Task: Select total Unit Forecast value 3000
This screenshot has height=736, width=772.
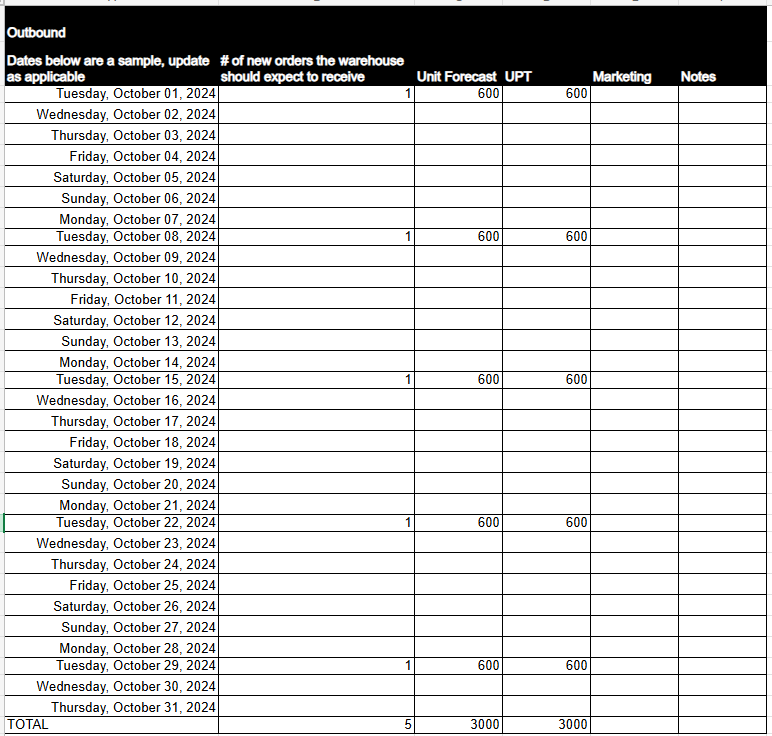Action: 458,725
